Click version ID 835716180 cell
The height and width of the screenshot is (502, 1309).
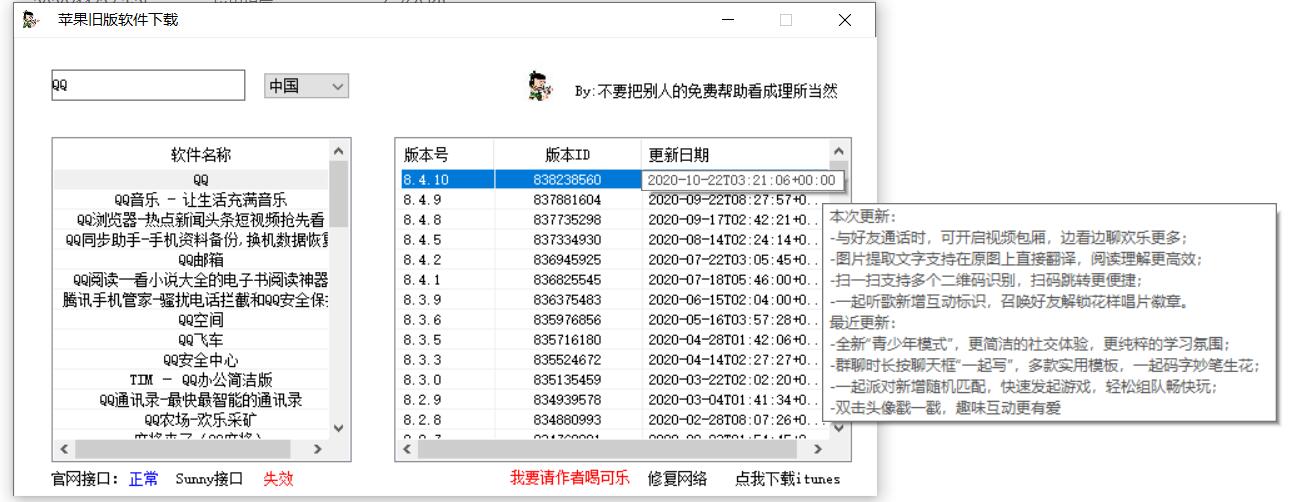[567, 339]
